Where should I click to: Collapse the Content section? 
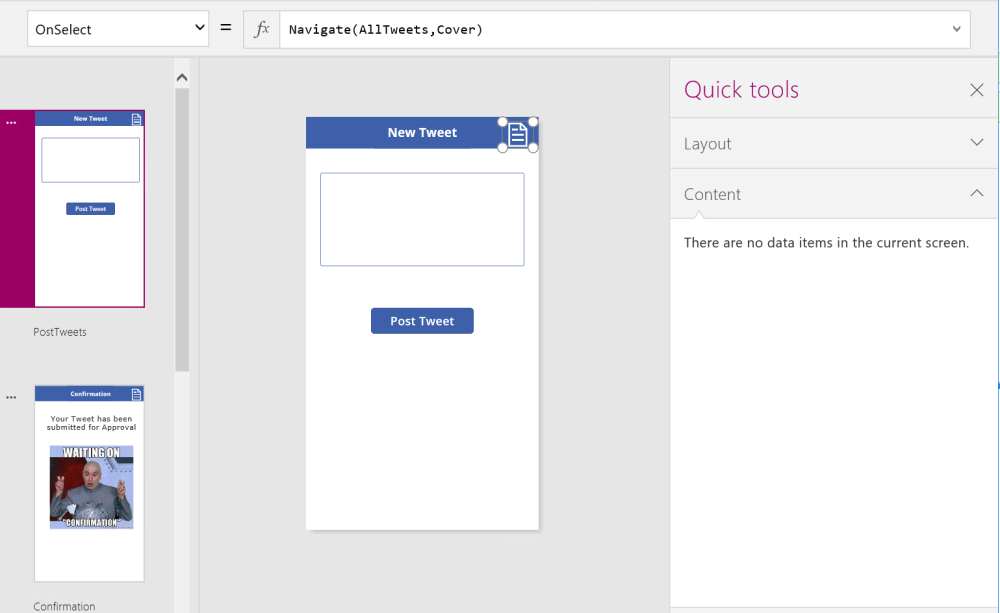(x=977, y=194)
